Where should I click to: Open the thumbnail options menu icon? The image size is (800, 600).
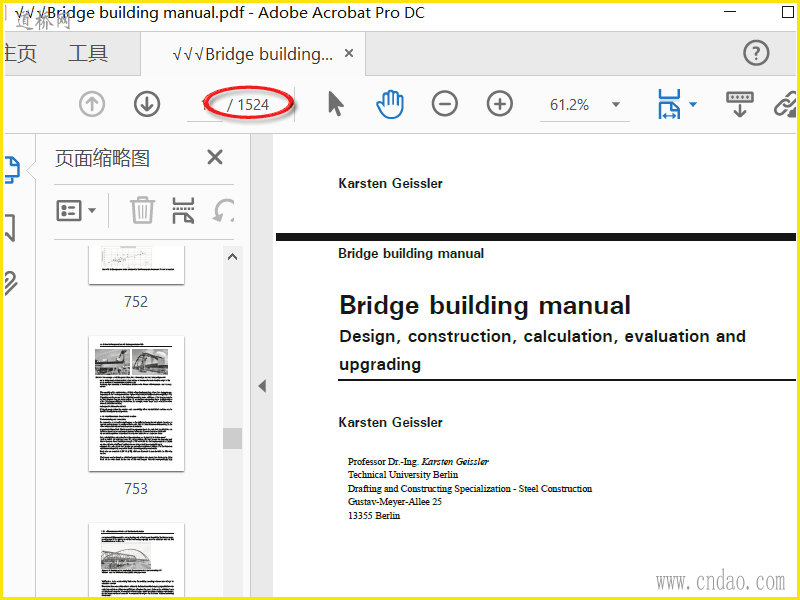69,210
